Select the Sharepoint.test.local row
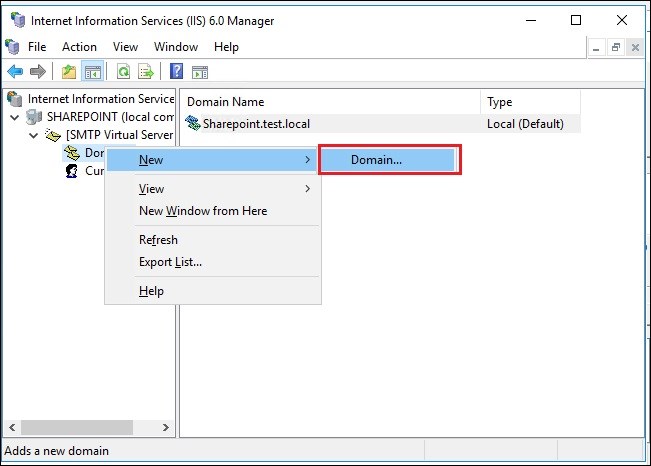This screenshot has width=651, height=466. (382, 124)
